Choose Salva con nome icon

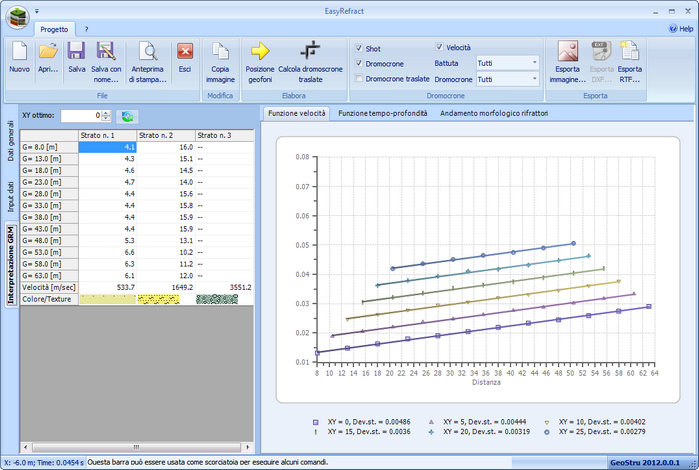coord(106,51)
